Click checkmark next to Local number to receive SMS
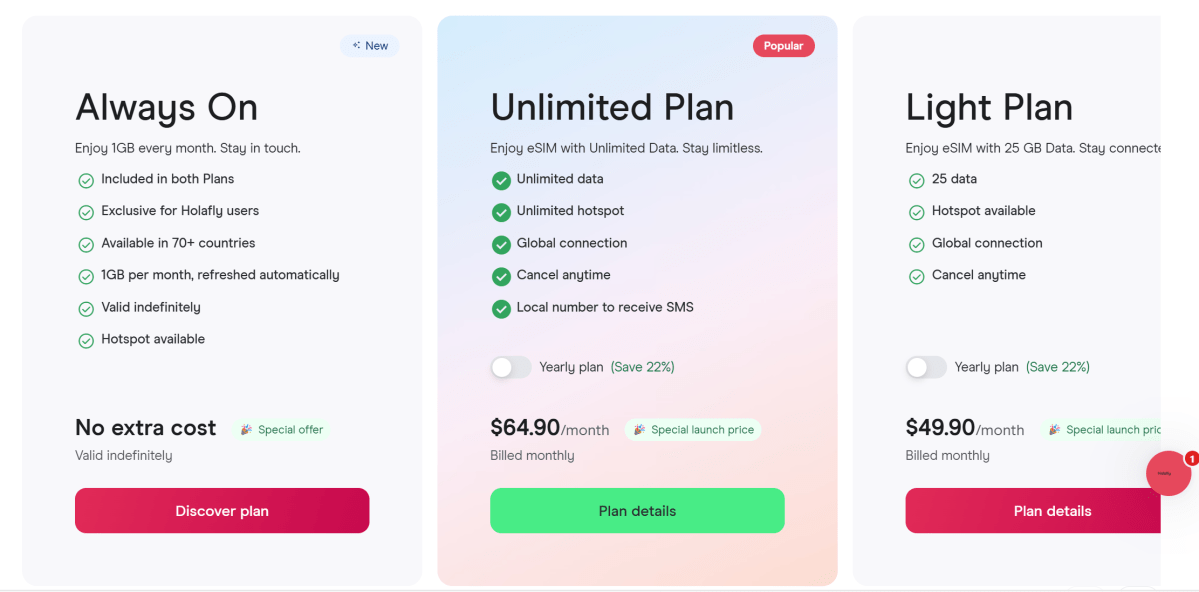The height and width of the screenshot is (592, 1199). 501,308
